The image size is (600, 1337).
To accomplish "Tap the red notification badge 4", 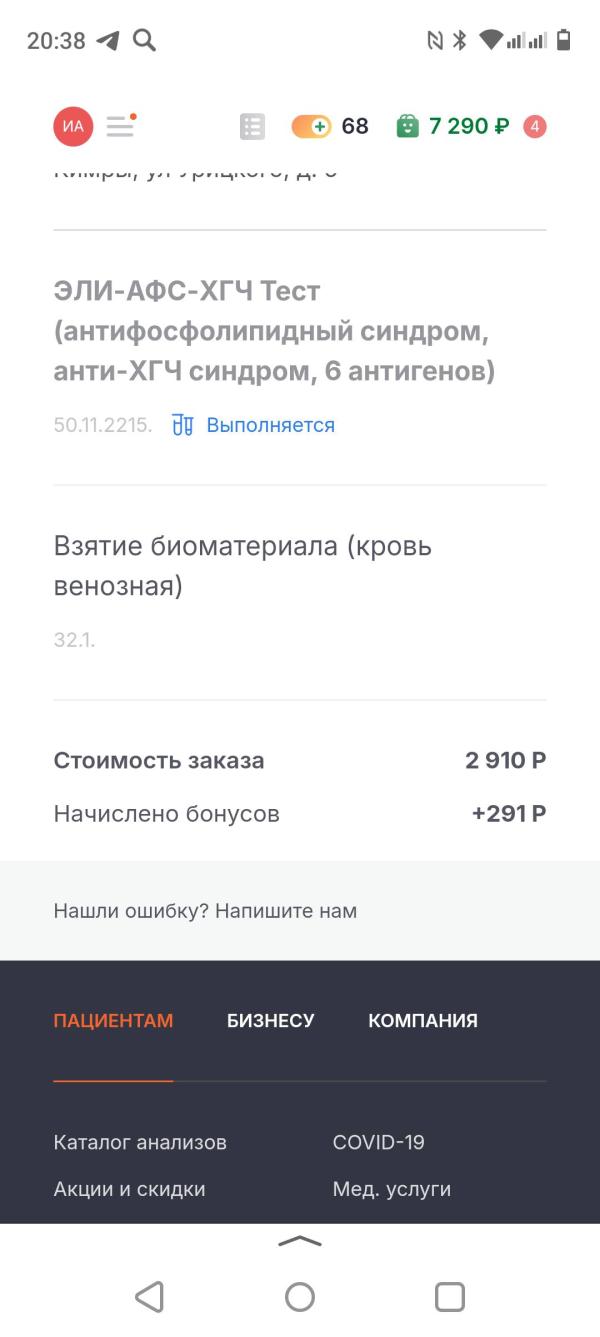I will coord(535,126).
